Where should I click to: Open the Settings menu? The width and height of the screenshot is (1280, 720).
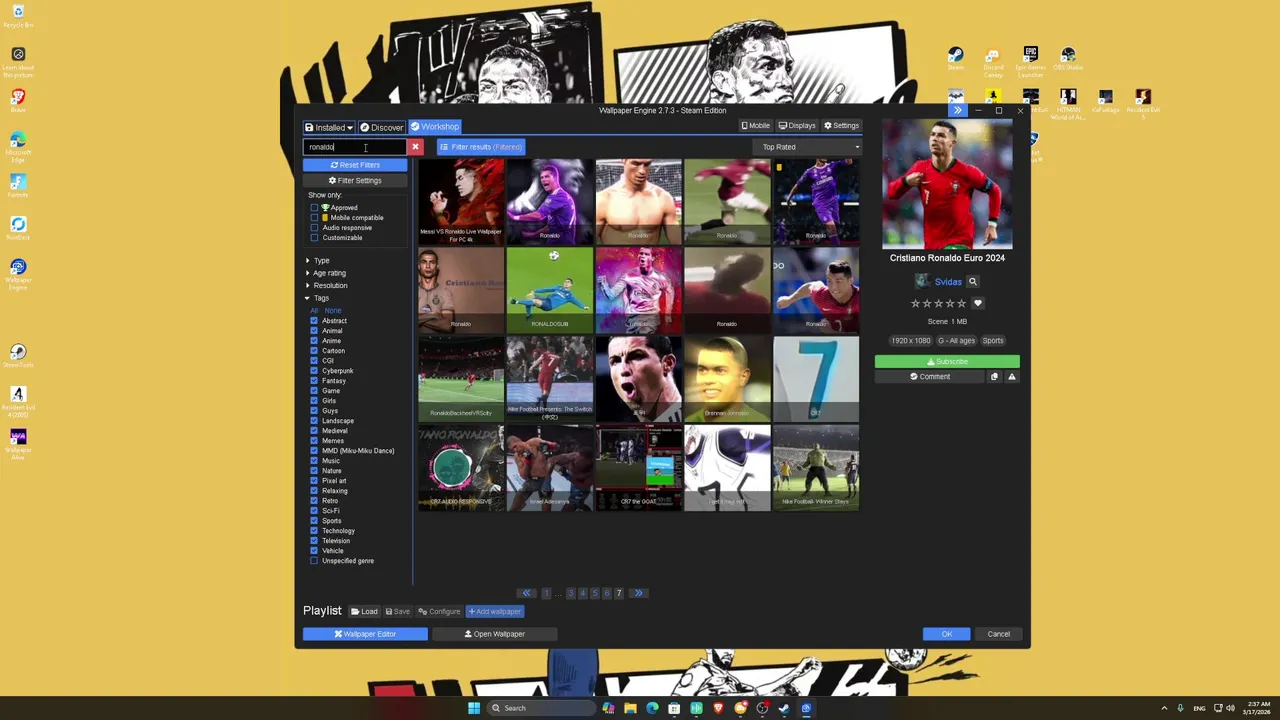(841, 126)
